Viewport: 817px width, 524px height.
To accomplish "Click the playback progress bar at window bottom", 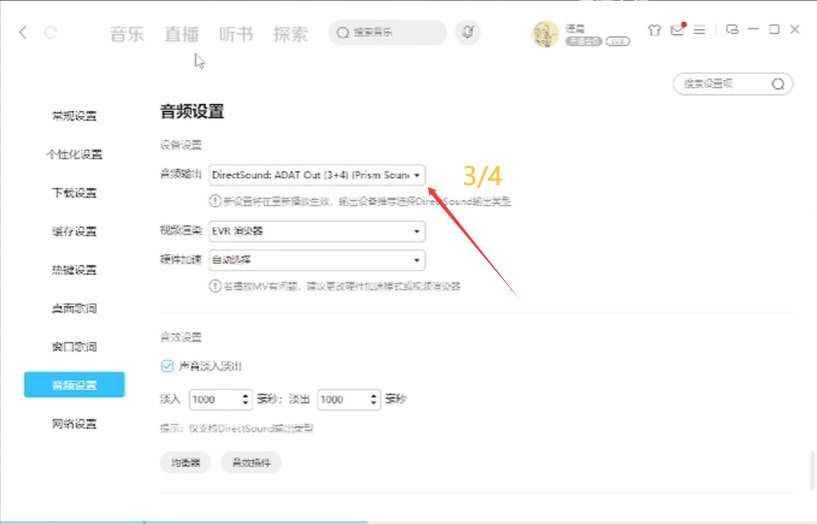I will pos(408,521).
